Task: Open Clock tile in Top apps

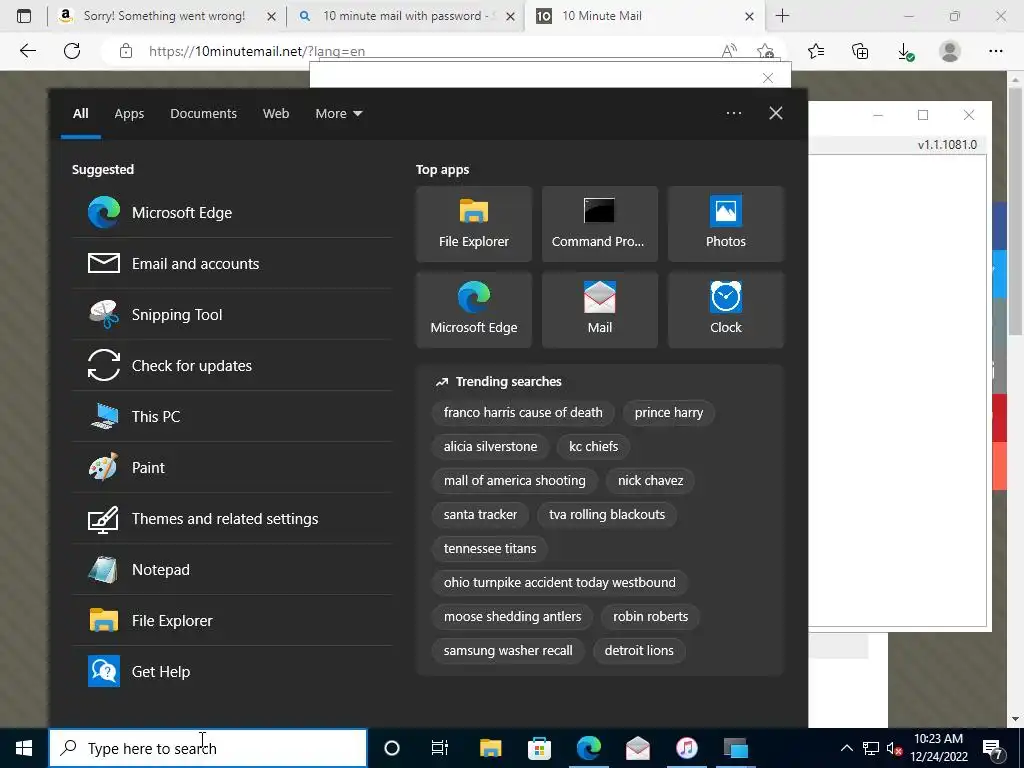Action: tap(726, 310)
